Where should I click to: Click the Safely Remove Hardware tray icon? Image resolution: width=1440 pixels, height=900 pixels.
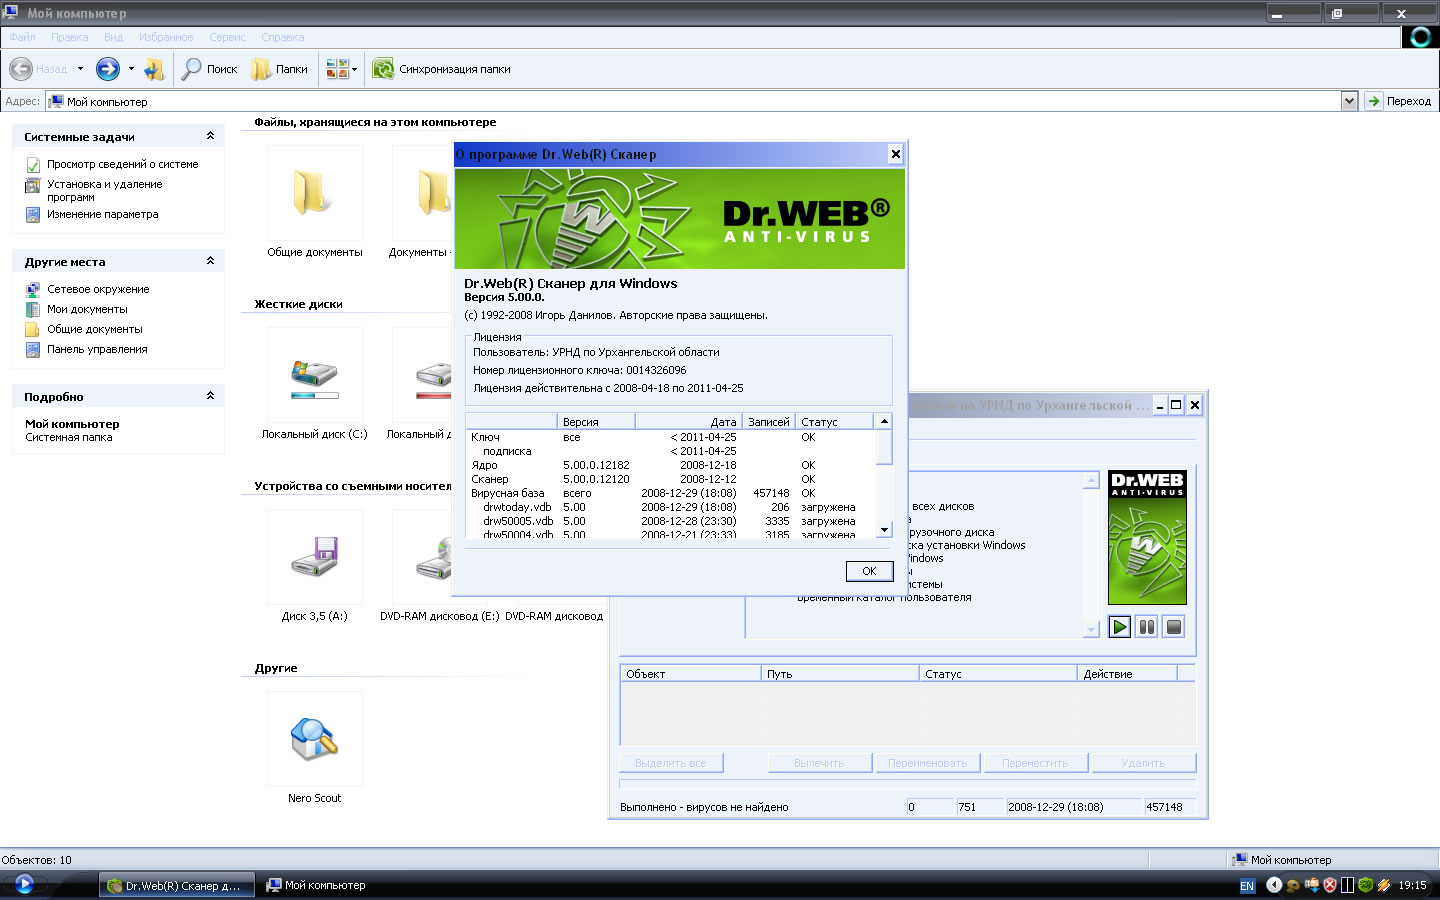point(1311,885)
